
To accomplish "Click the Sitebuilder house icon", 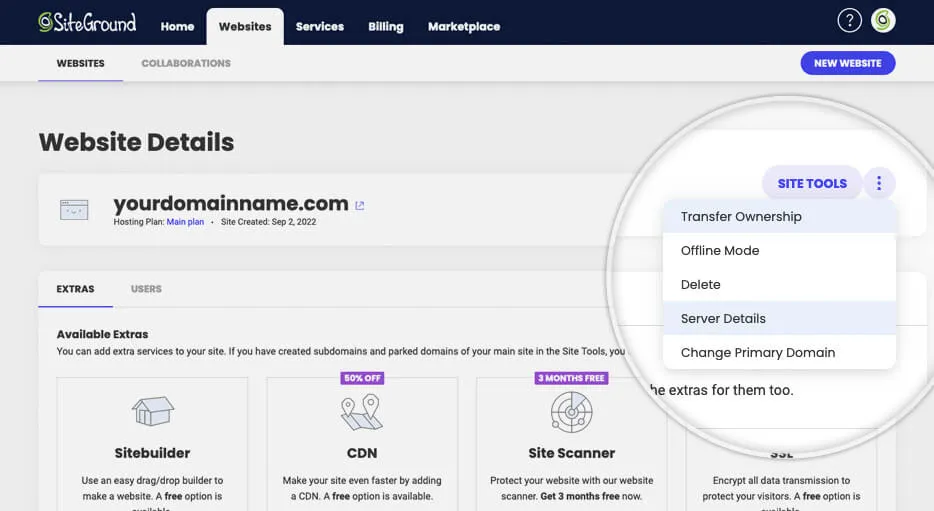I will 152,411.
